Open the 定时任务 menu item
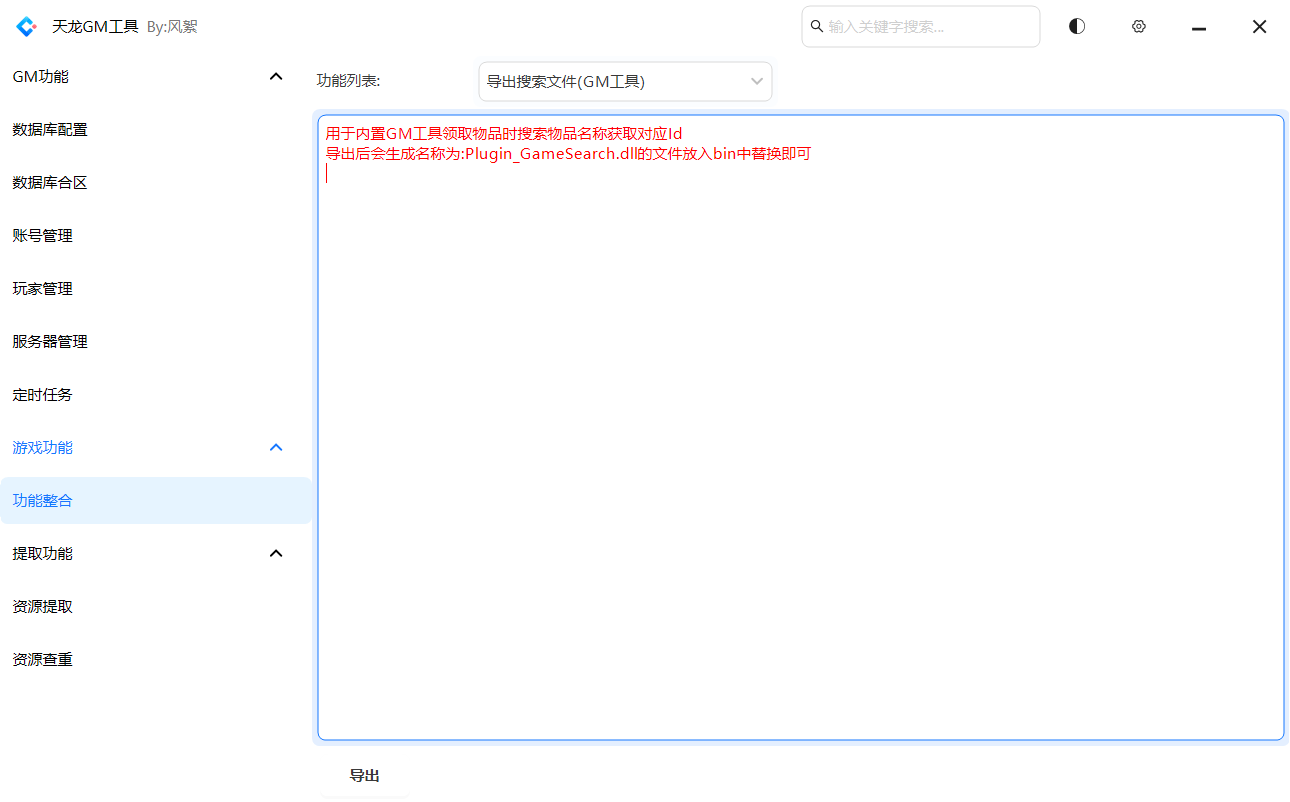Viewport: 1290px width, 802px height. pyautogui.click(x=43, y=395)
